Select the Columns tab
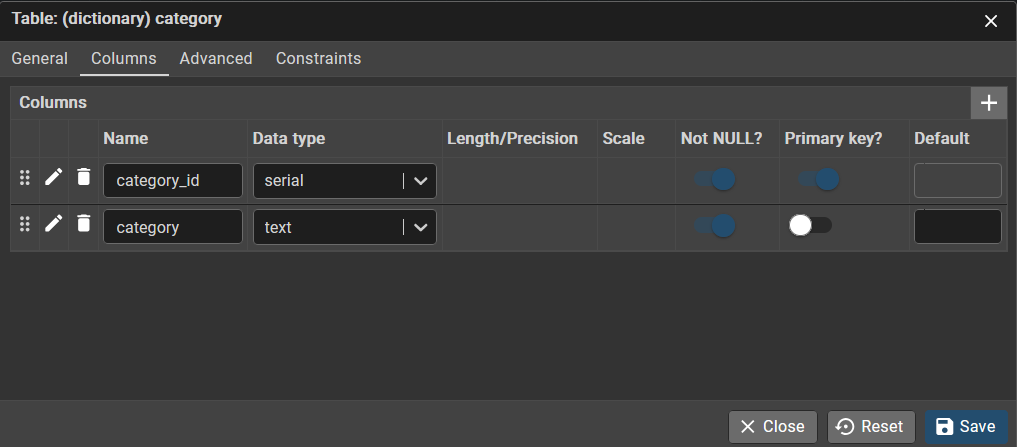Viewport: 1017px width, 447px height. click(x=124, y=58)
